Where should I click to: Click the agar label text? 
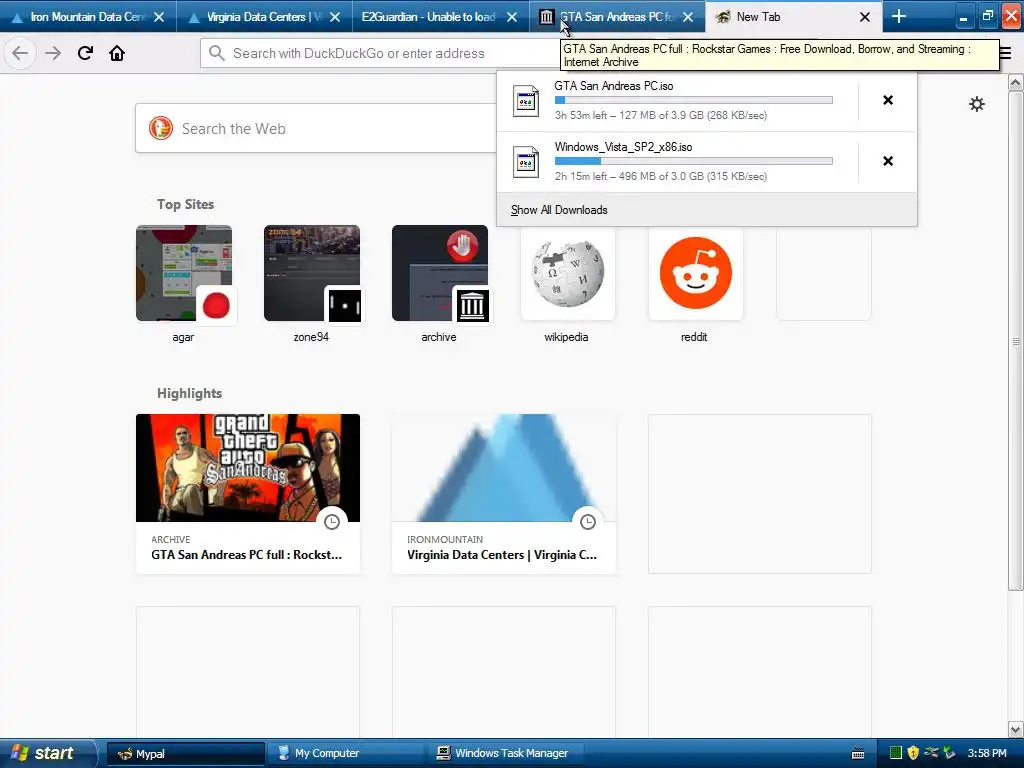point(183,337)
